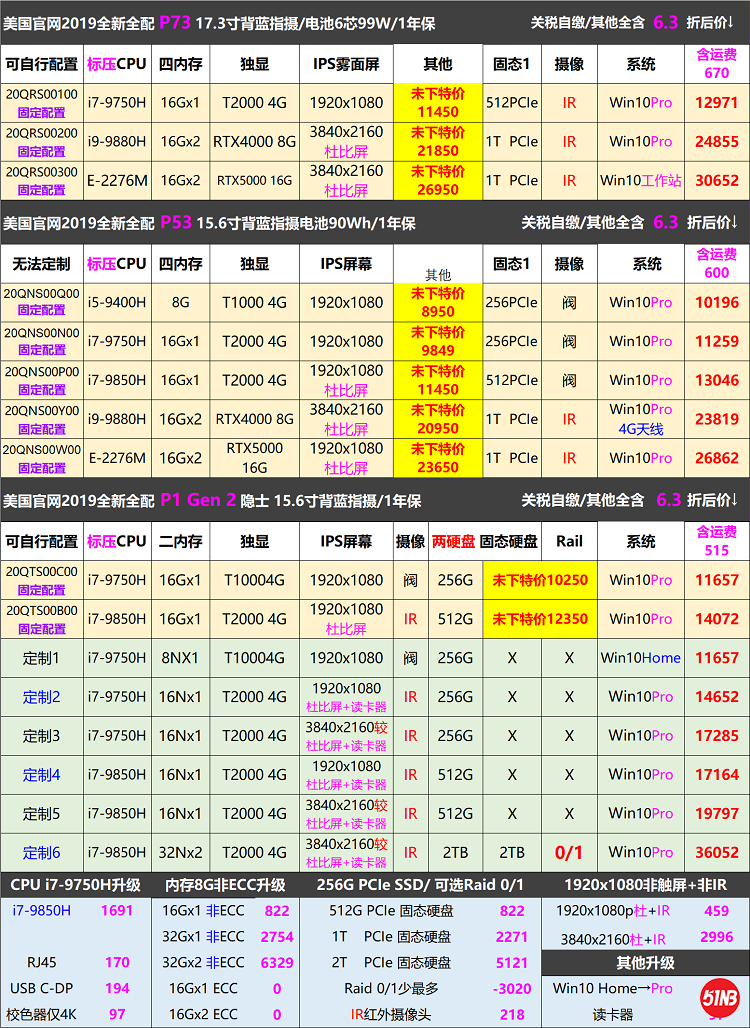Click the red 0/1 Rail cell
This screenshot has height=1028, width=750.
pyautogui.click(x=569, y=852)
